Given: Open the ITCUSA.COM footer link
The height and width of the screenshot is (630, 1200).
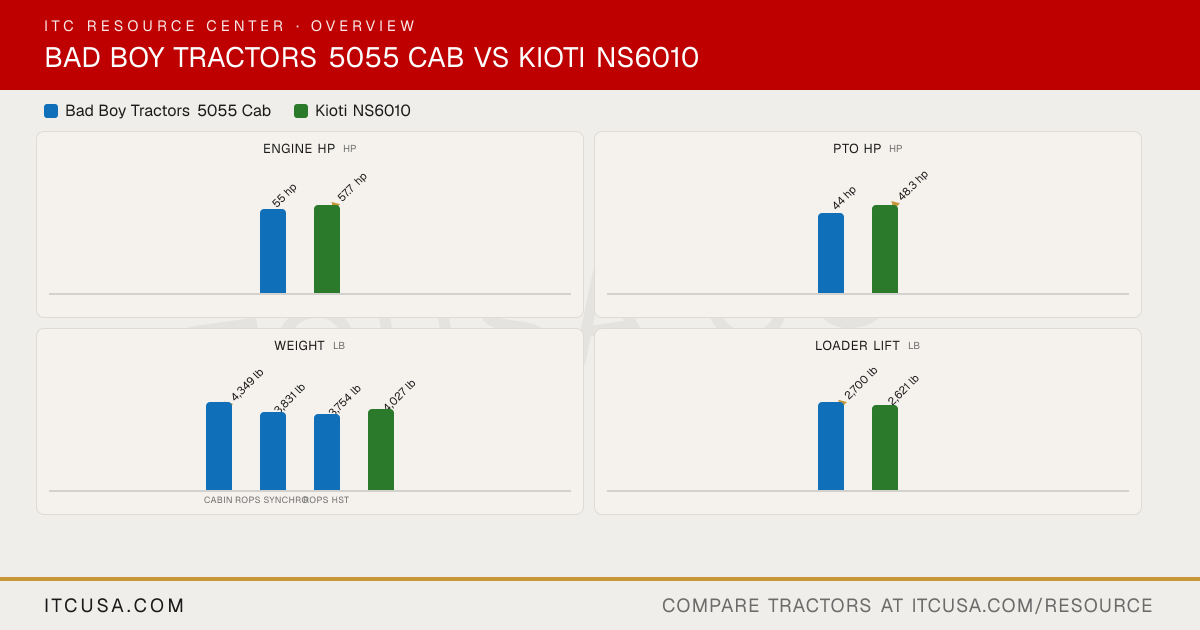Looking at the screenshot, I should point(115,605).
